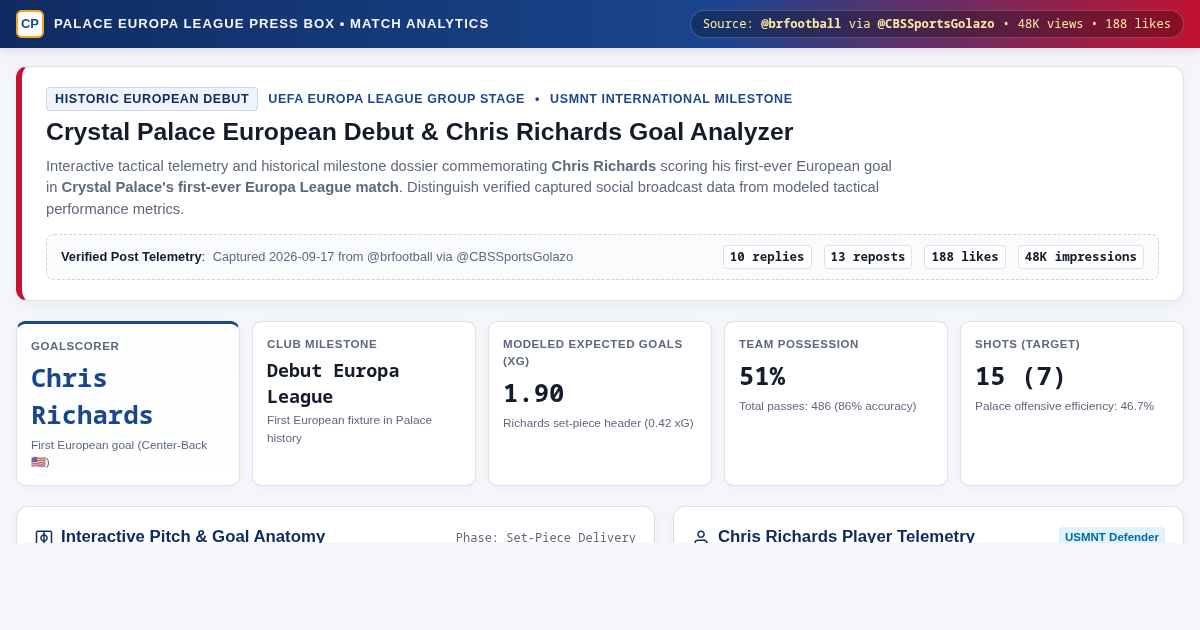
Task: Click 'First European fixture in Palace history' text
Action: [x=349, y=429]
